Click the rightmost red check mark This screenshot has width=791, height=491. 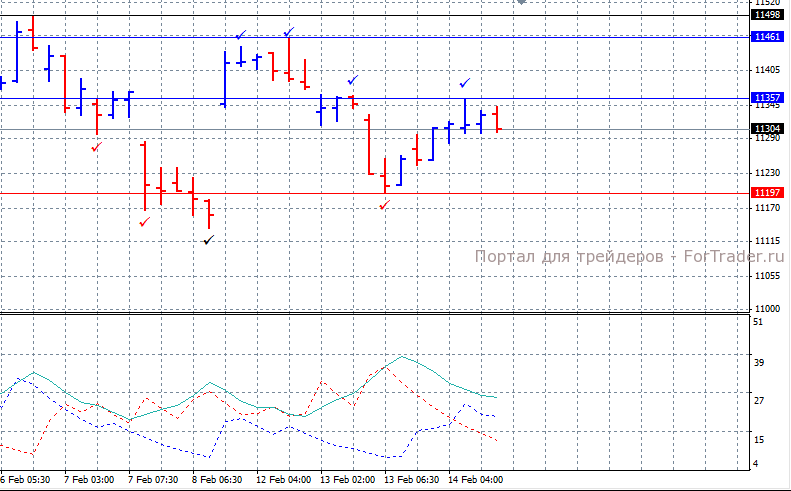384,205
